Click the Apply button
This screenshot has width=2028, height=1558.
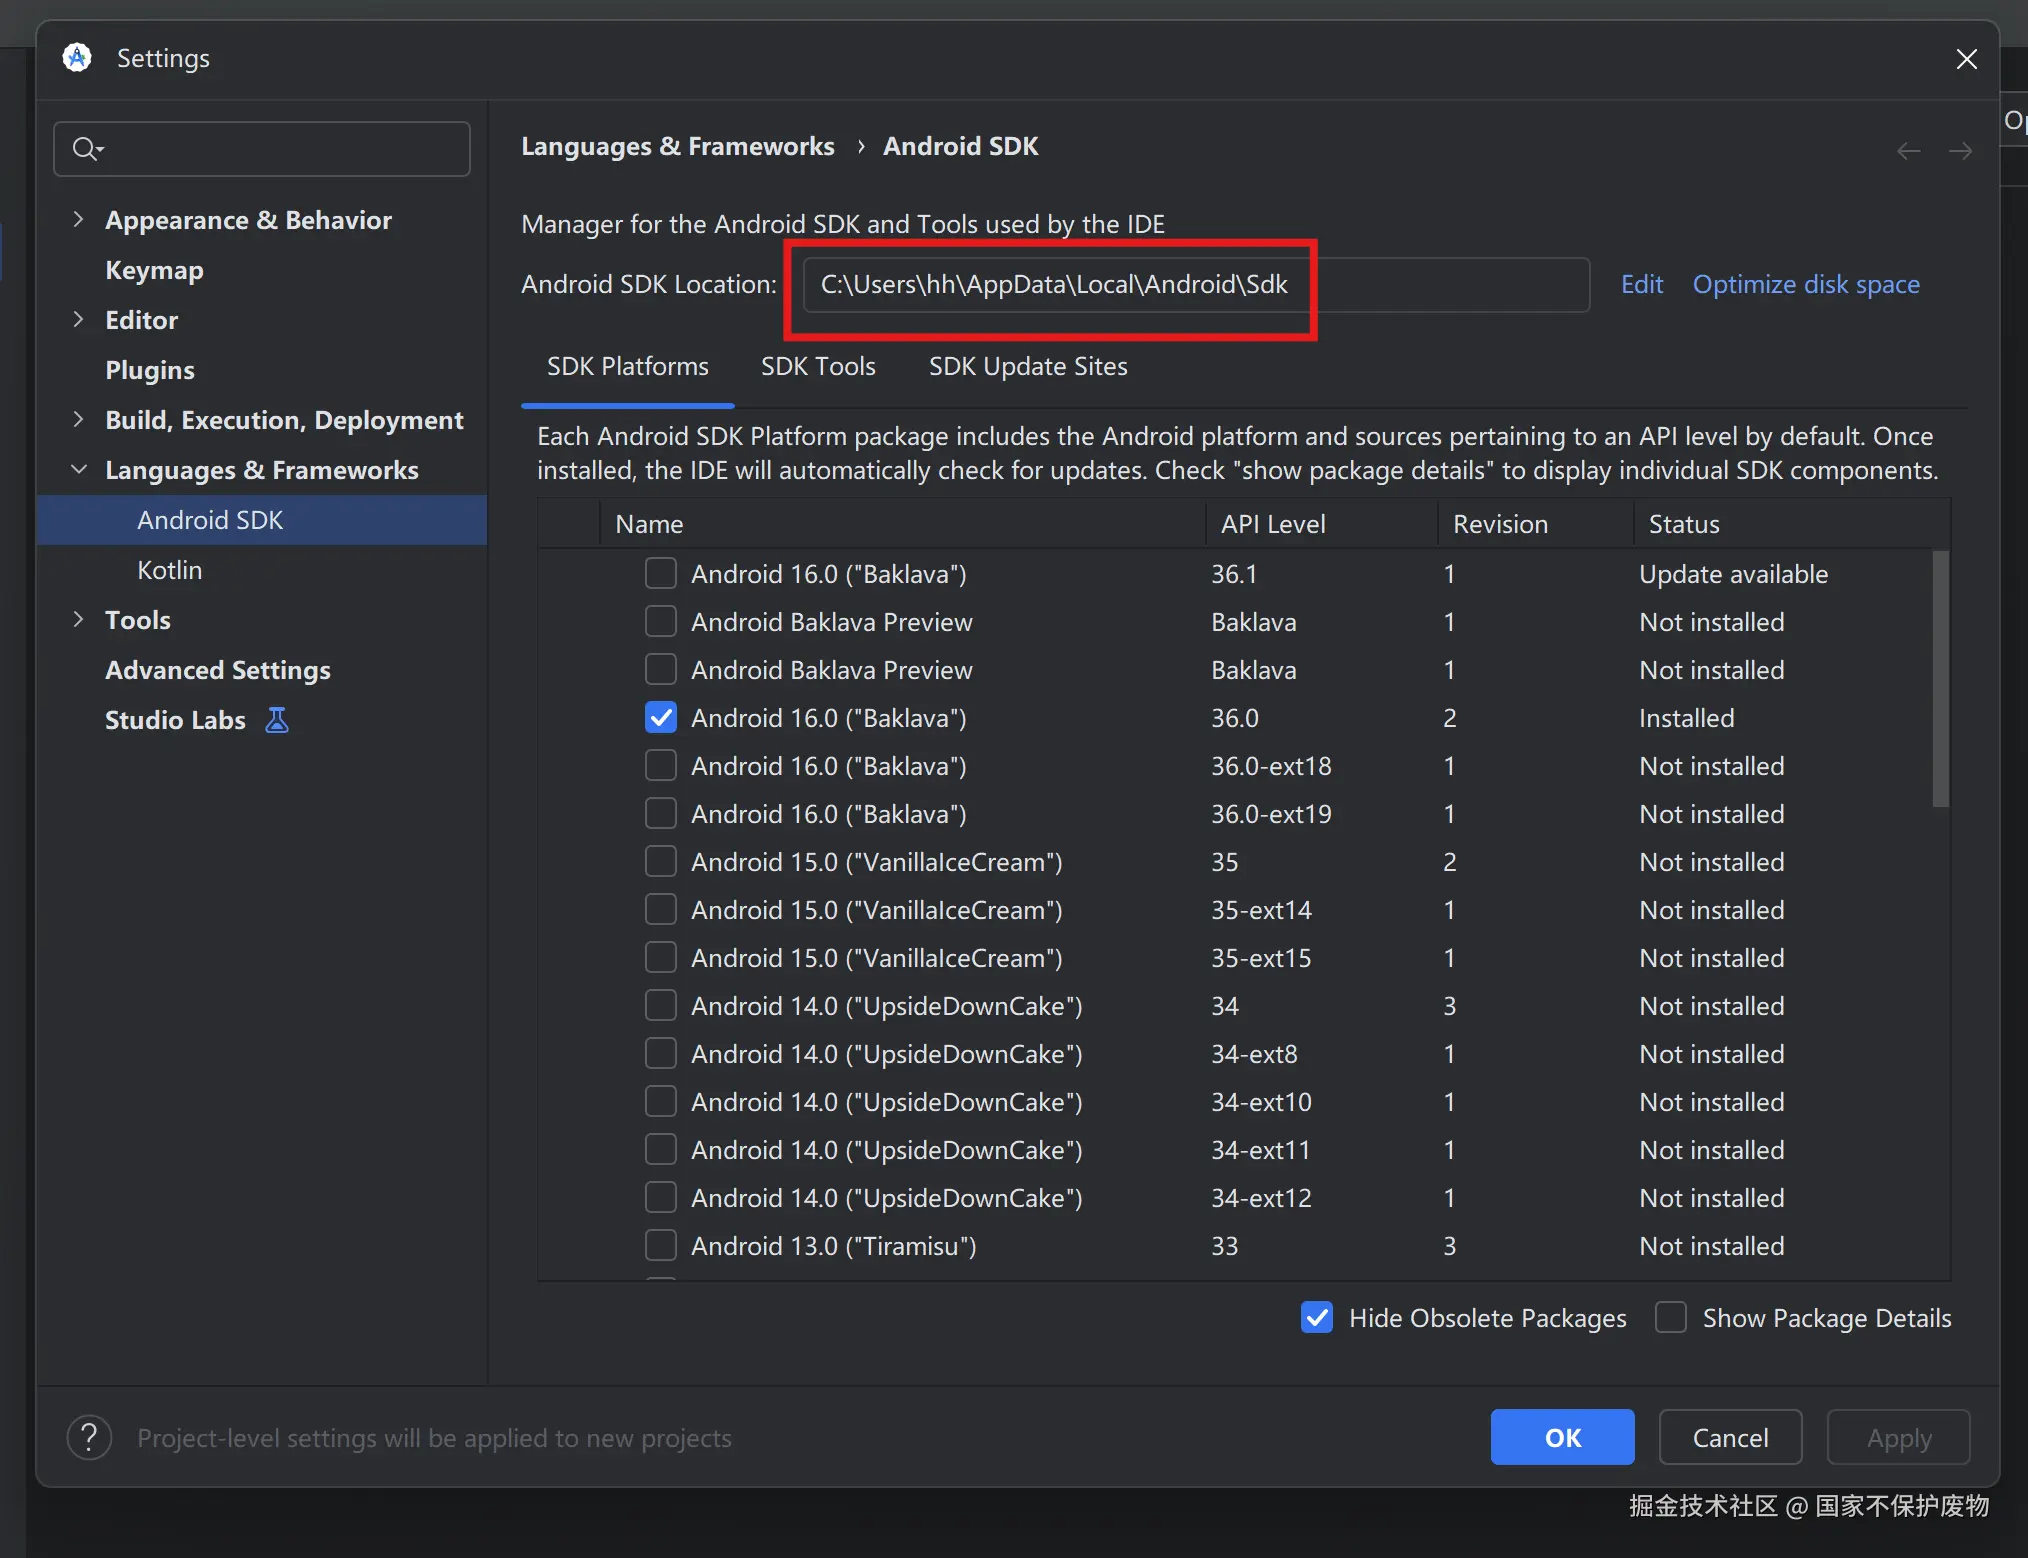tap(1899, 1437)
